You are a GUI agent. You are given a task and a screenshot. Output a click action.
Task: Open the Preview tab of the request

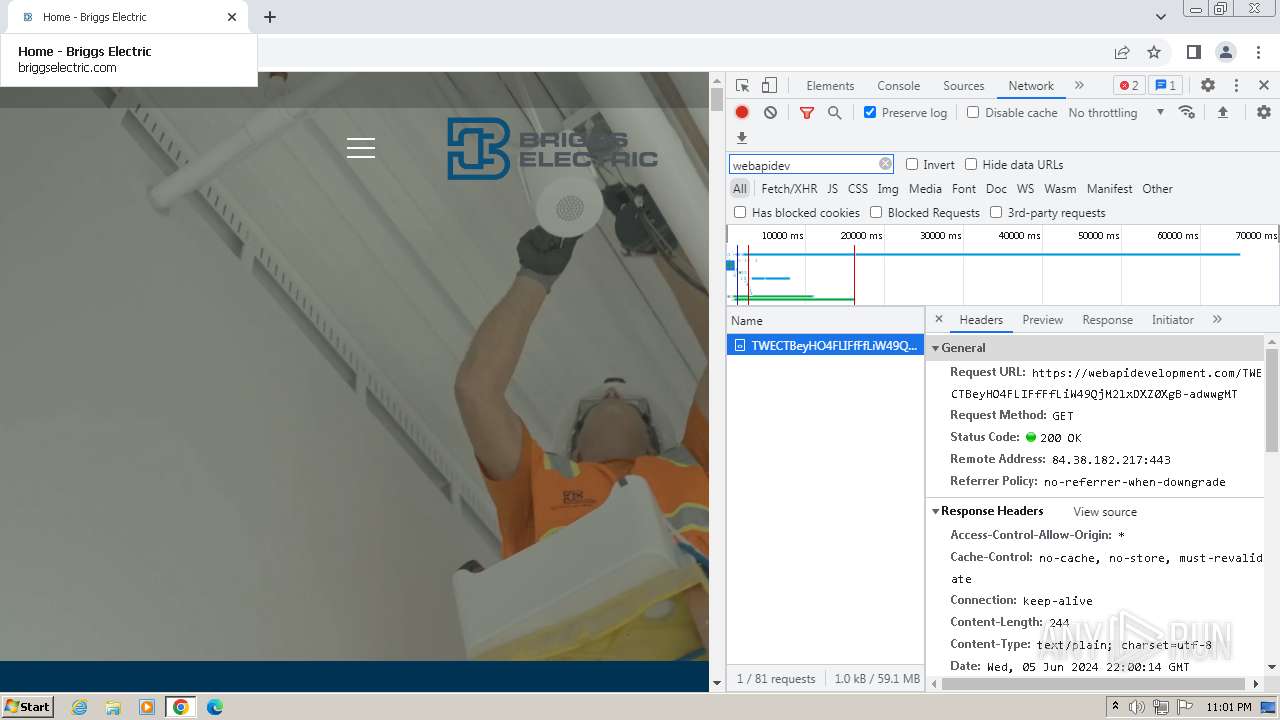1042,320
